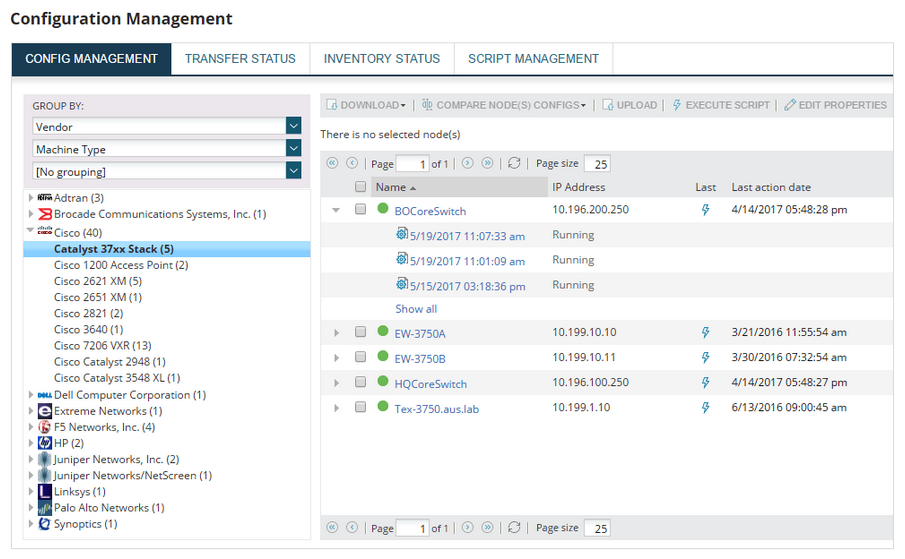
Task: Expand the HQCoreSwitch row
Action: [x=336, y=383]
